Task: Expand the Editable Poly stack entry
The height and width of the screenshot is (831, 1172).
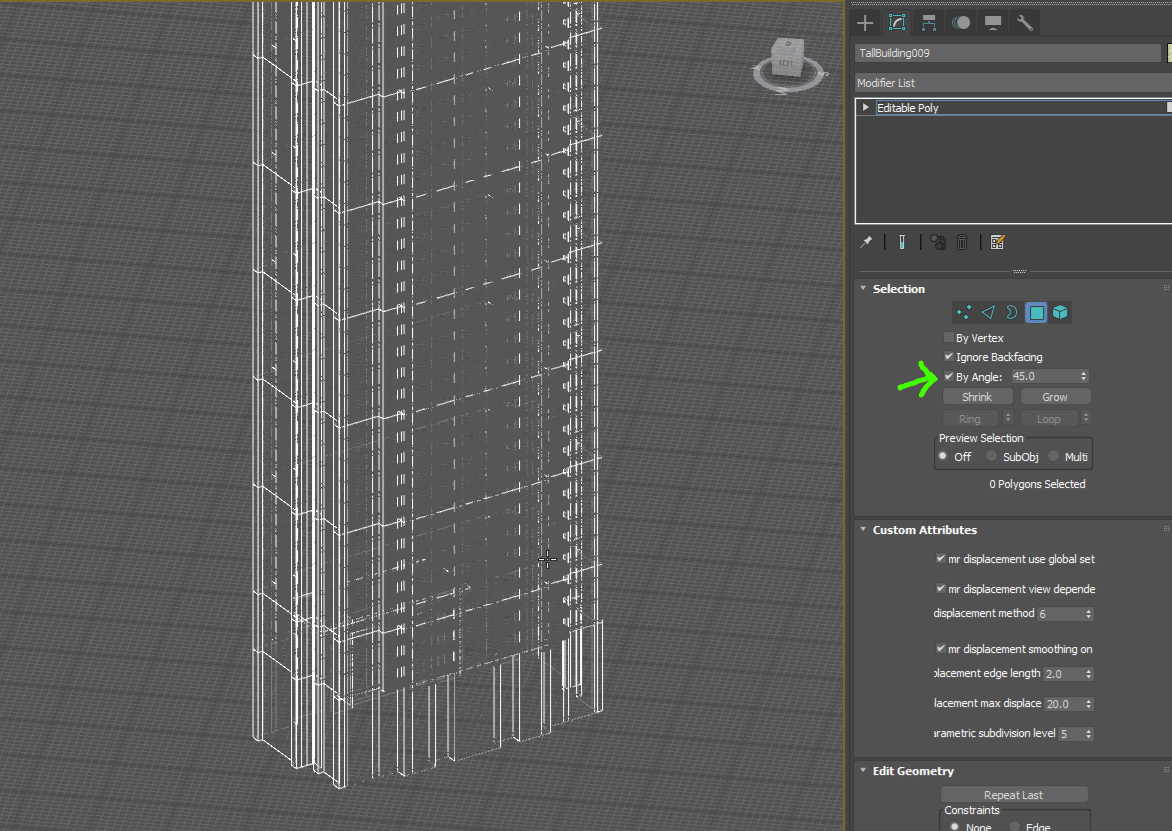Action: [x=866, y=107]
